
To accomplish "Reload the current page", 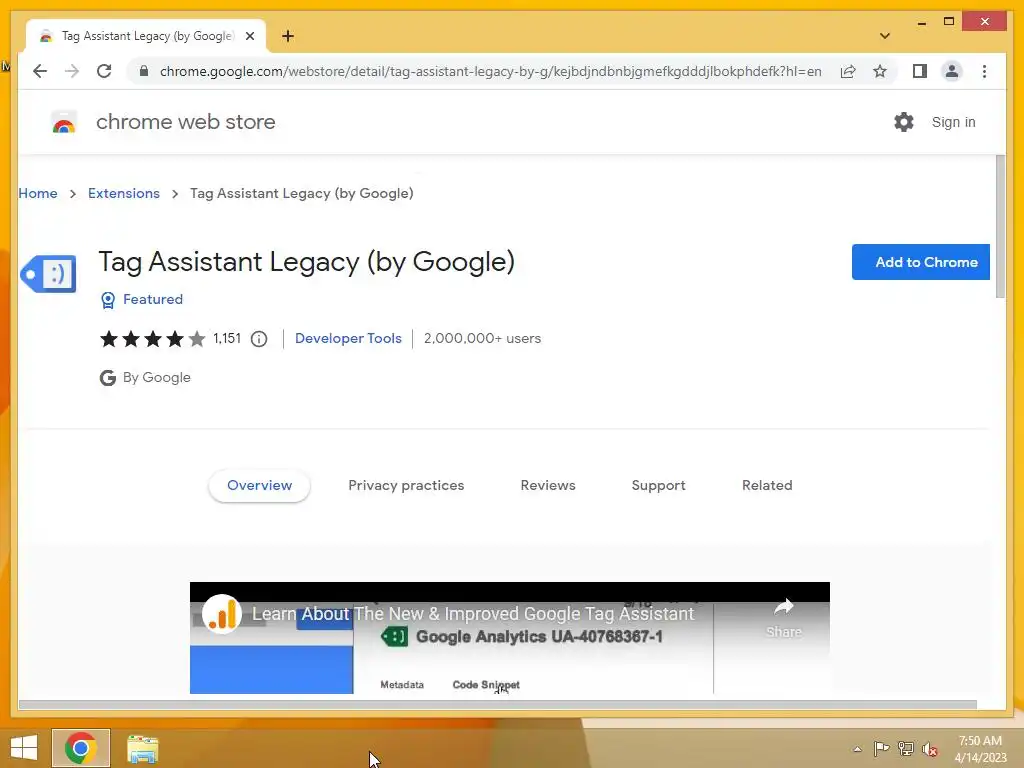I will (104, 71).
